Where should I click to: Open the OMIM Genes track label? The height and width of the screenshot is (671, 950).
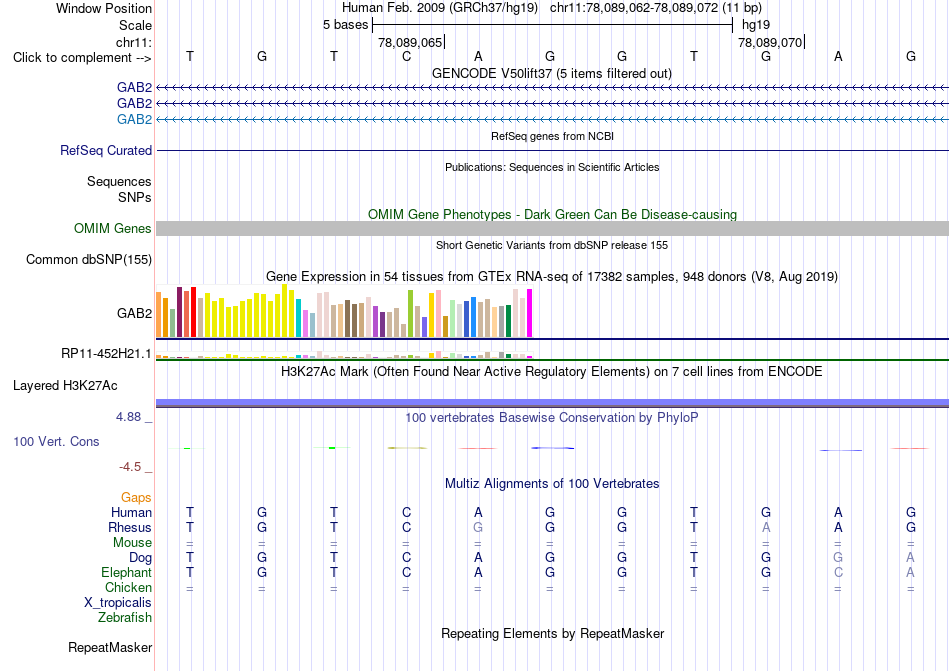tap(113, 228)
